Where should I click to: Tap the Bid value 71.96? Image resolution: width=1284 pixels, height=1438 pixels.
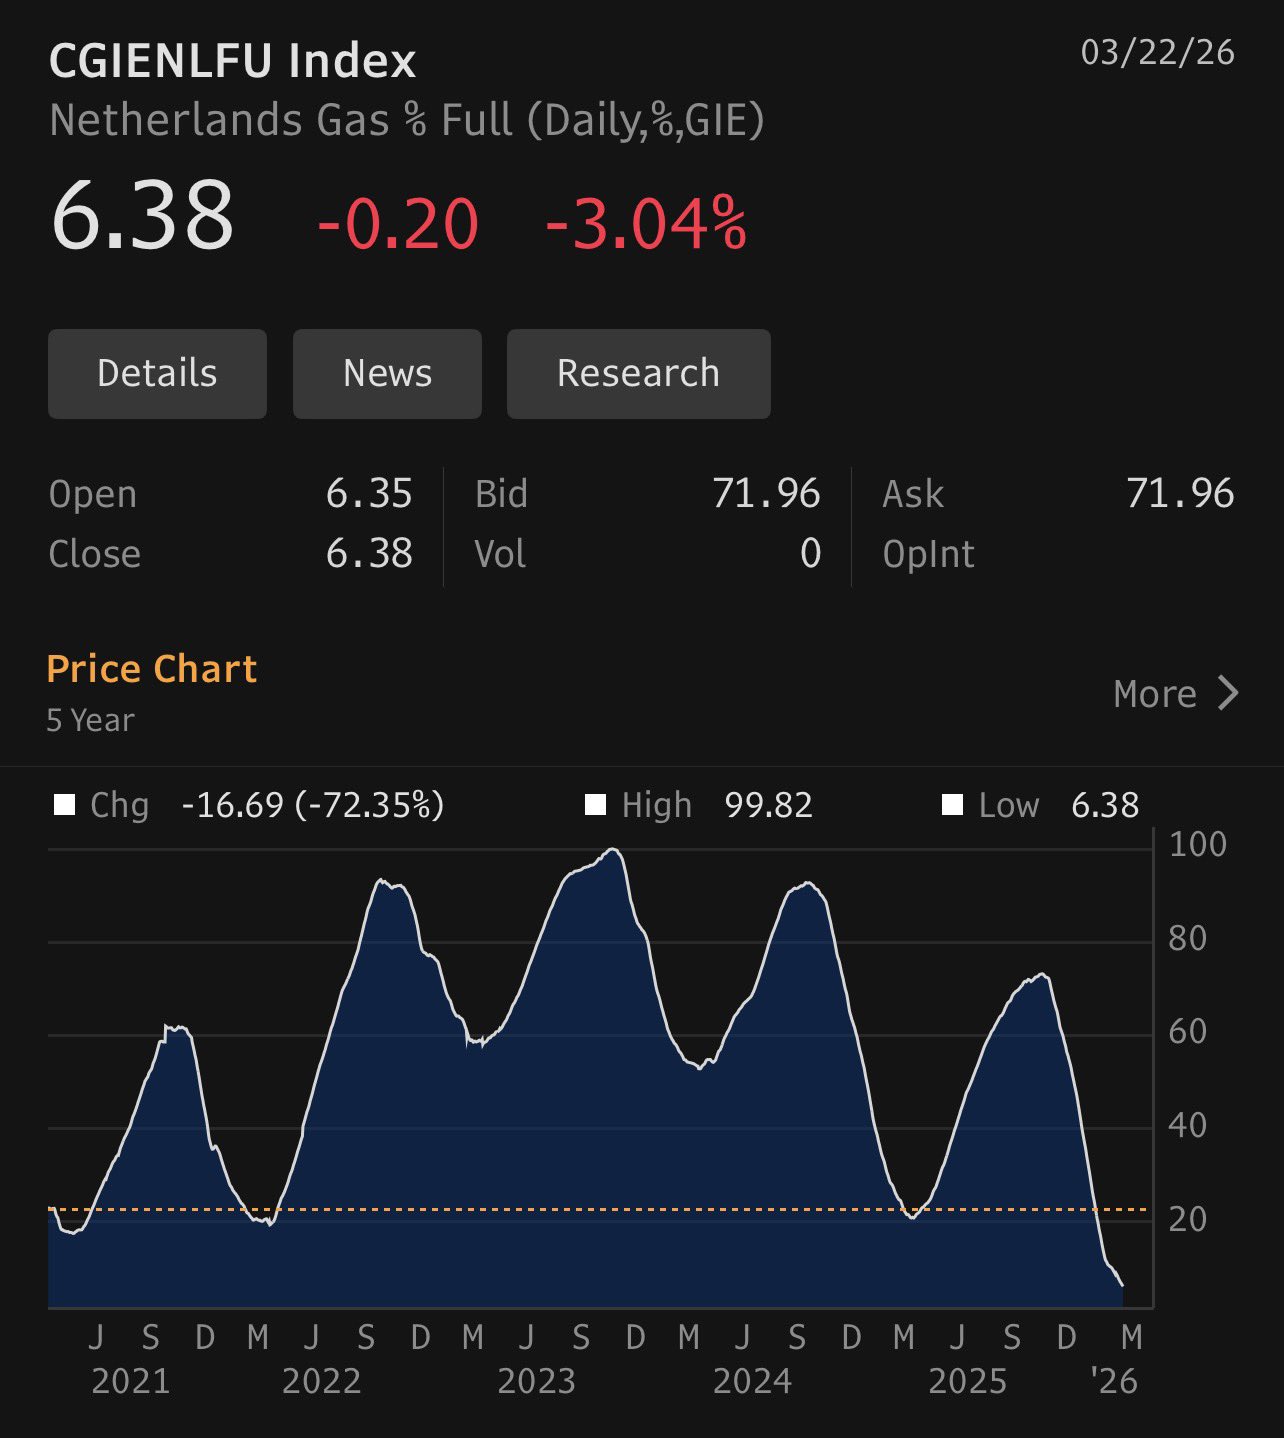point(766,494)
